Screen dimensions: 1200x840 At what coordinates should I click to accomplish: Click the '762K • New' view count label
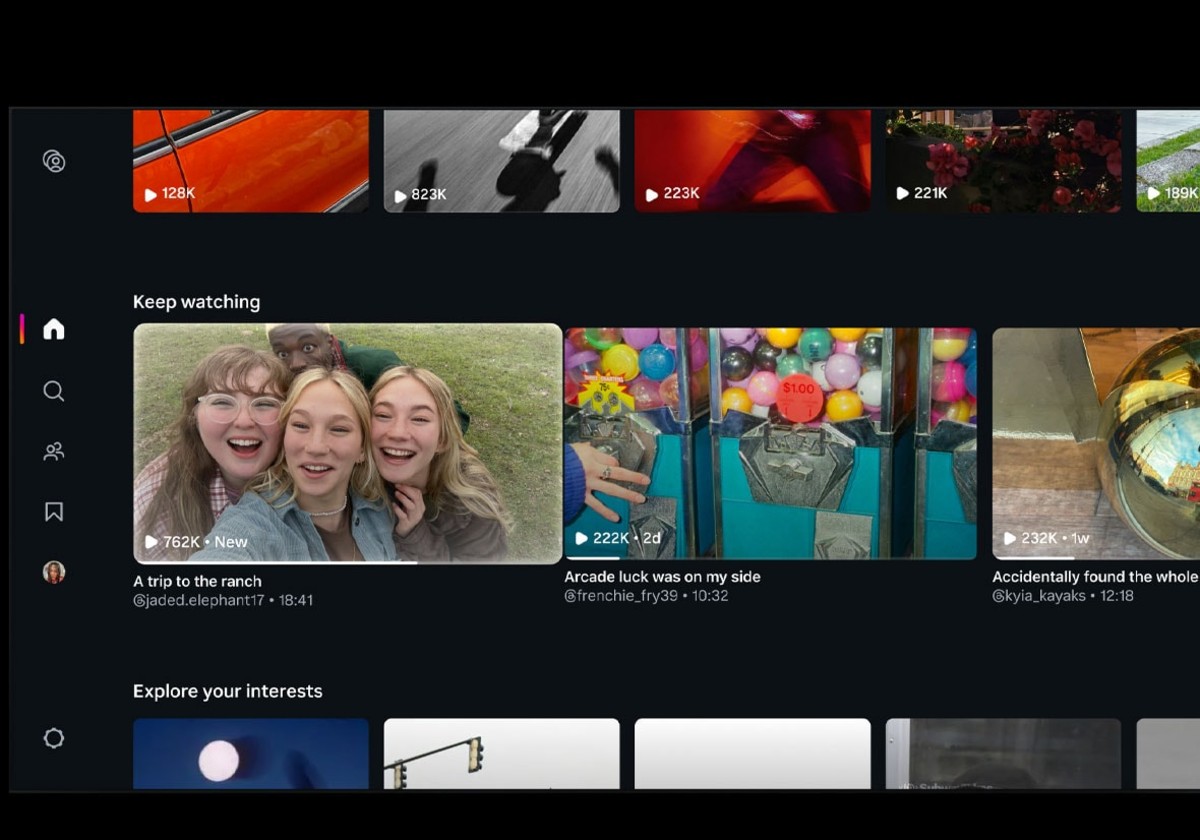point(196,542)
